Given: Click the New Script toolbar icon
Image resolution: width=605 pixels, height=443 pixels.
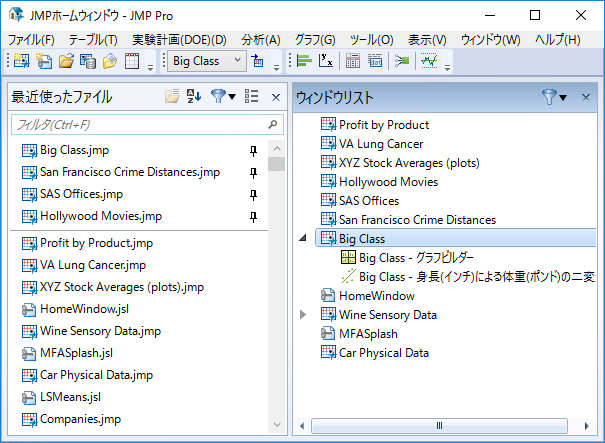Looking at the screenshot, I should (x=44, y=61).
